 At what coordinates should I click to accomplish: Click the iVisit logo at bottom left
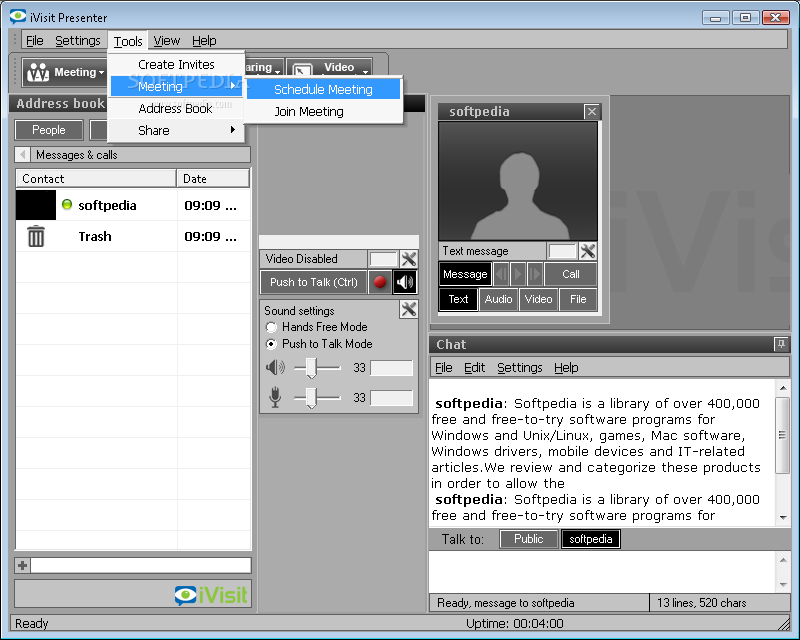tap(211, 595)
